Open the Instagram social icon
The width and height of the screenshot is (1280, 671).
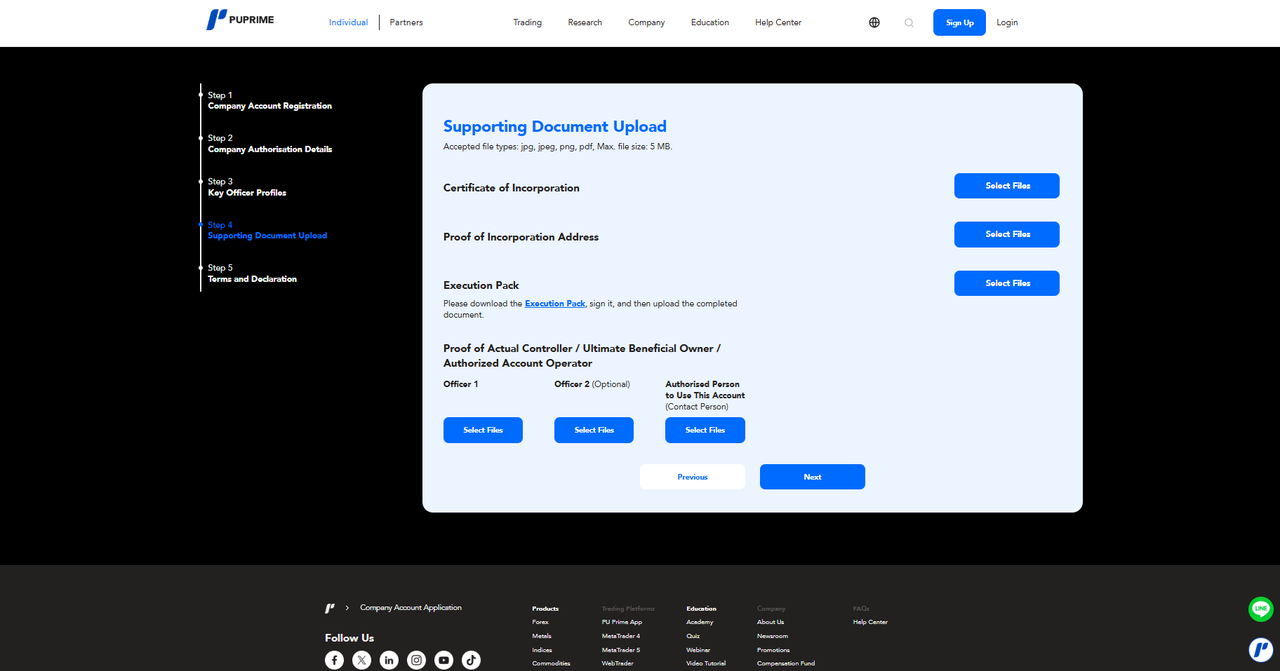(416, 660)
